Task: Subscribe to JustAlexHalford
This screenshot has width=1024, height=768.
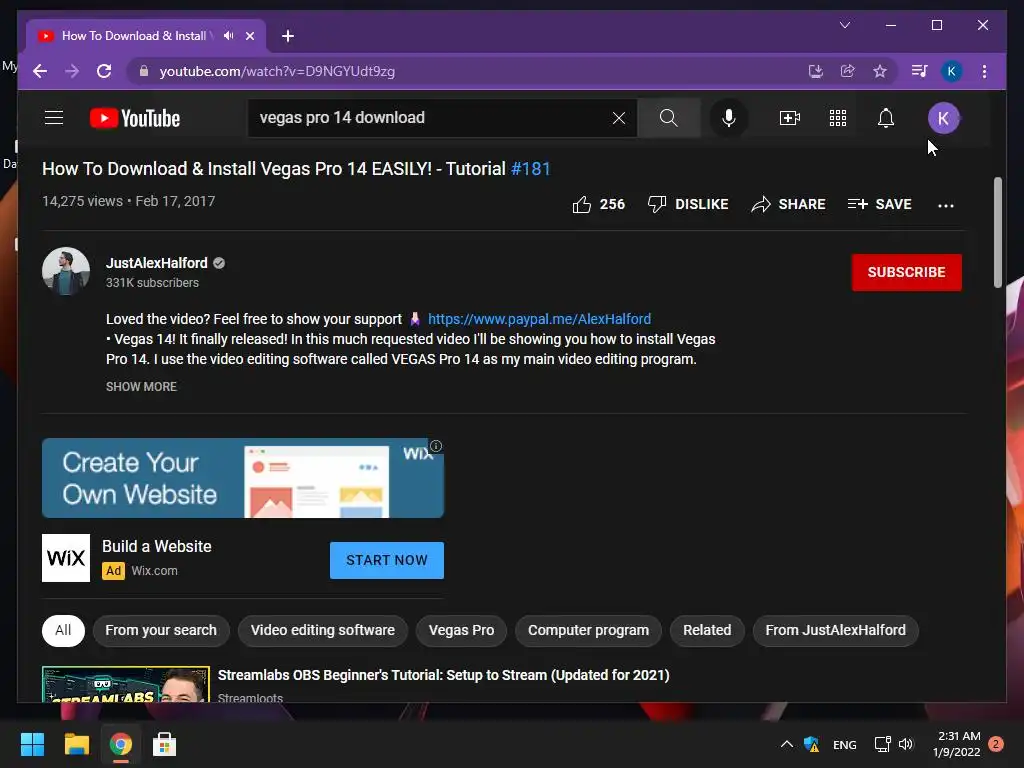Action: click(906, 272)
